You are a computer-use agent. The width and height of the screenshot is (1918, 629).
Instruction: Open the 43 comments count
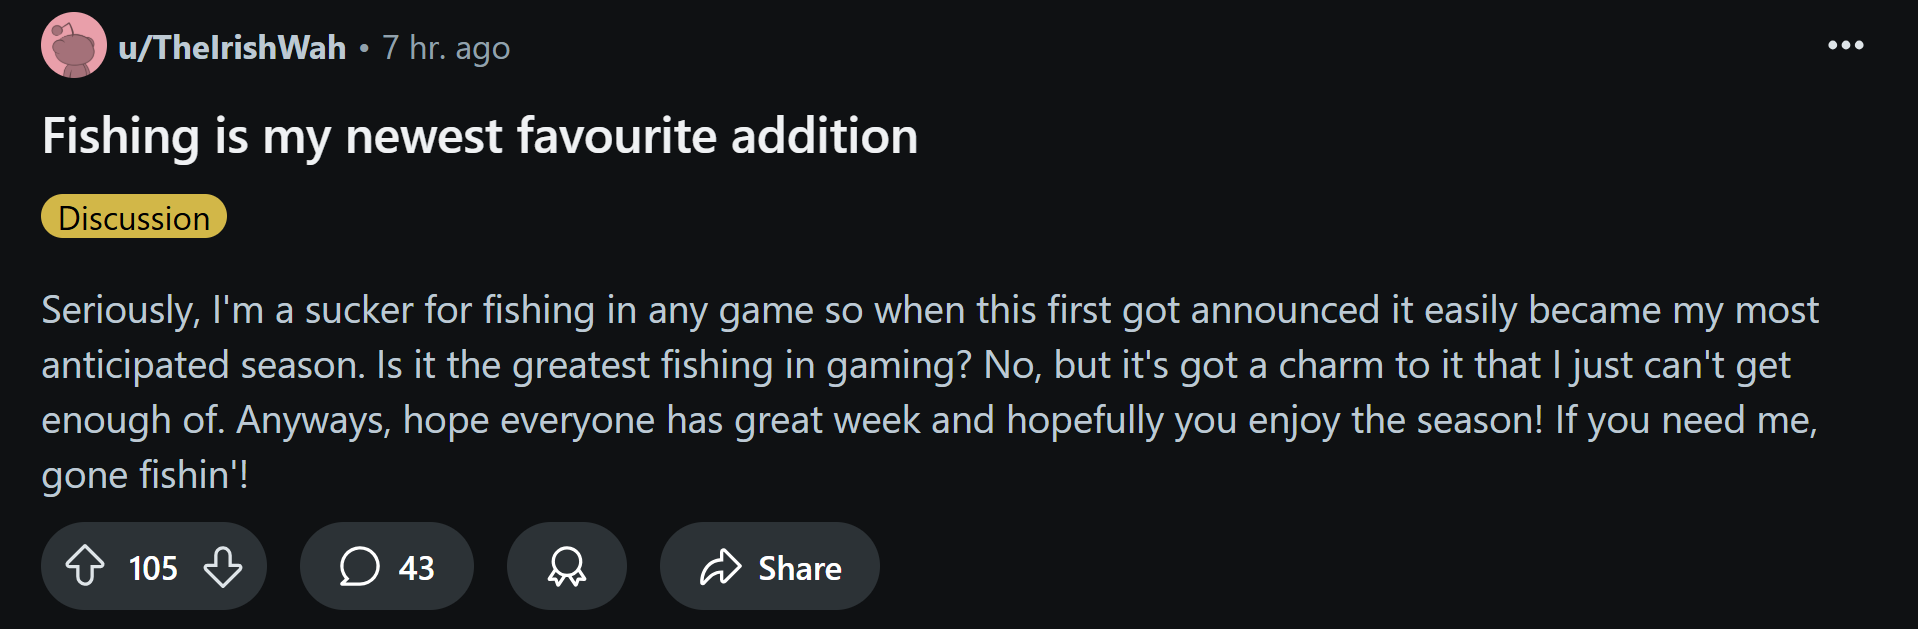[416, 568]
